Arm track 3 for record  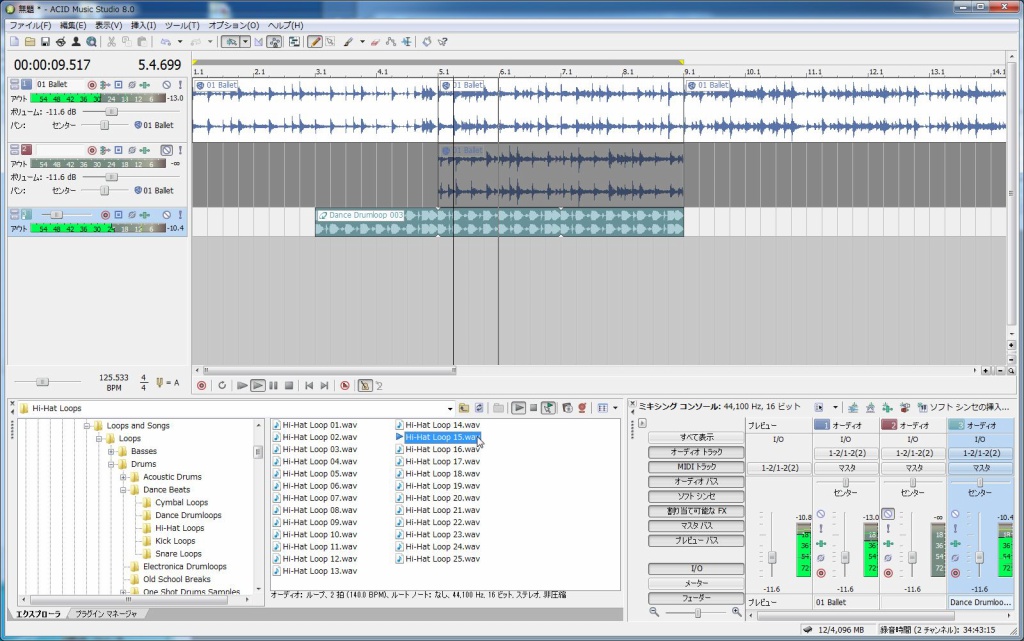(105, 215)
